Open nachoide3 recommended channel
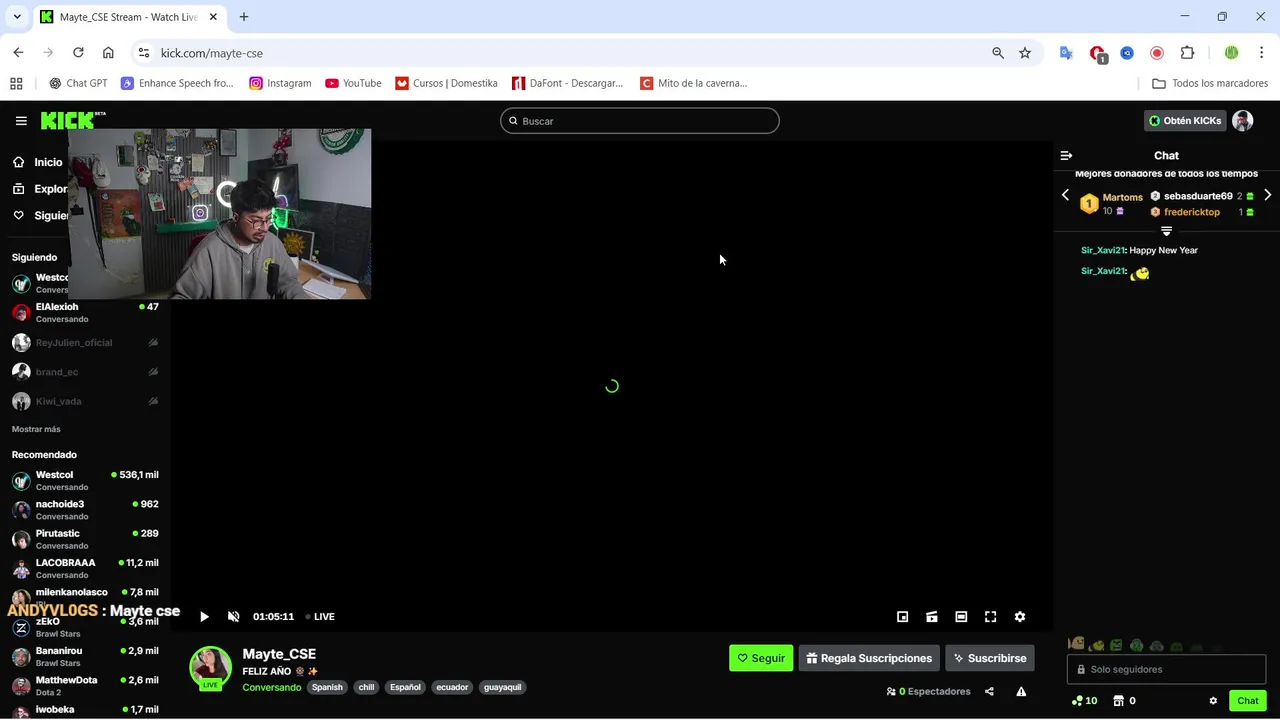This screenshot has height=720, width=1280. click(x=85, y=510)
